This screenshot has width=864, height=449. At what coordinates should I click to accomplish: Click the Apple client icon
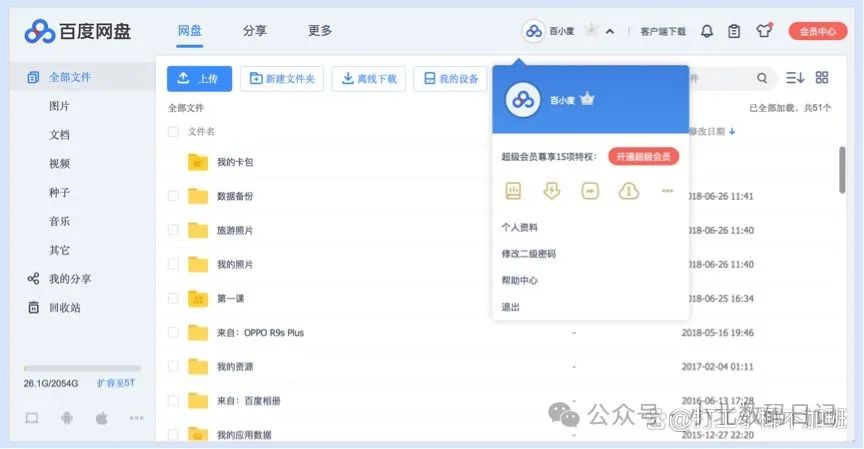(x=102, y=418)
